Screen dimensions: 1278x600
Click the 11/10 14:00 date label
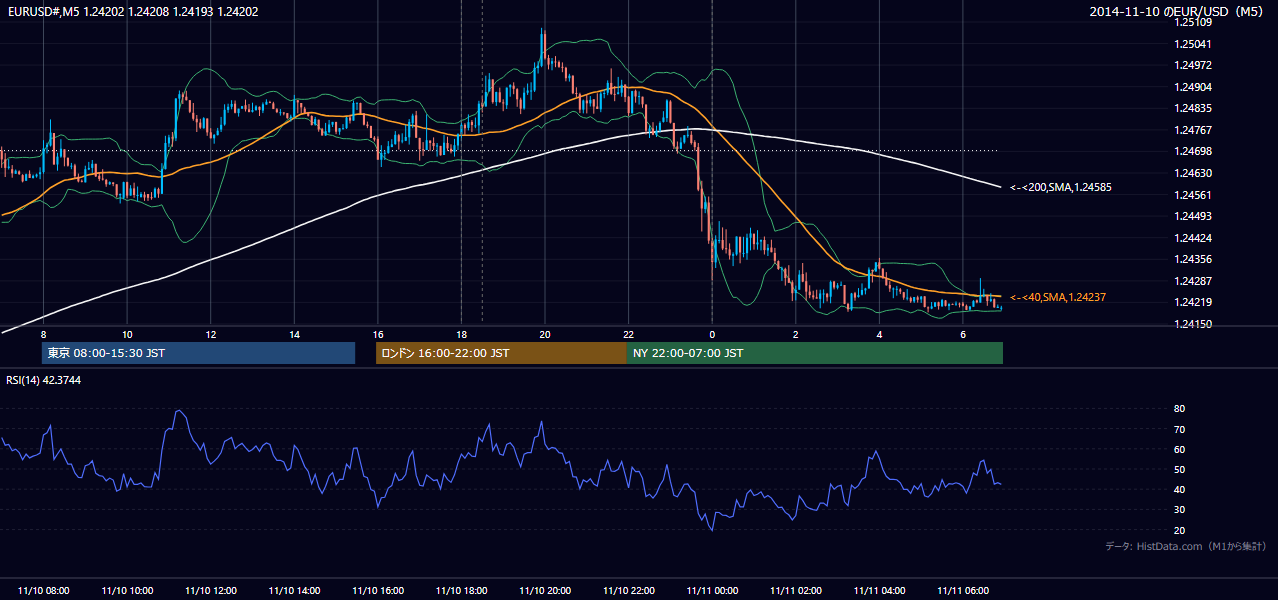(294, 591)
